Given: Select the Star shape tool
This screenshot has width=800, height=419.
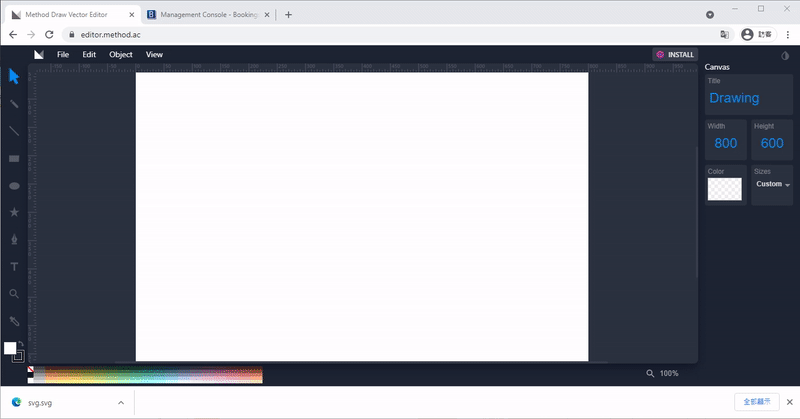Looking at the screenshot, I should pos(14,212).
